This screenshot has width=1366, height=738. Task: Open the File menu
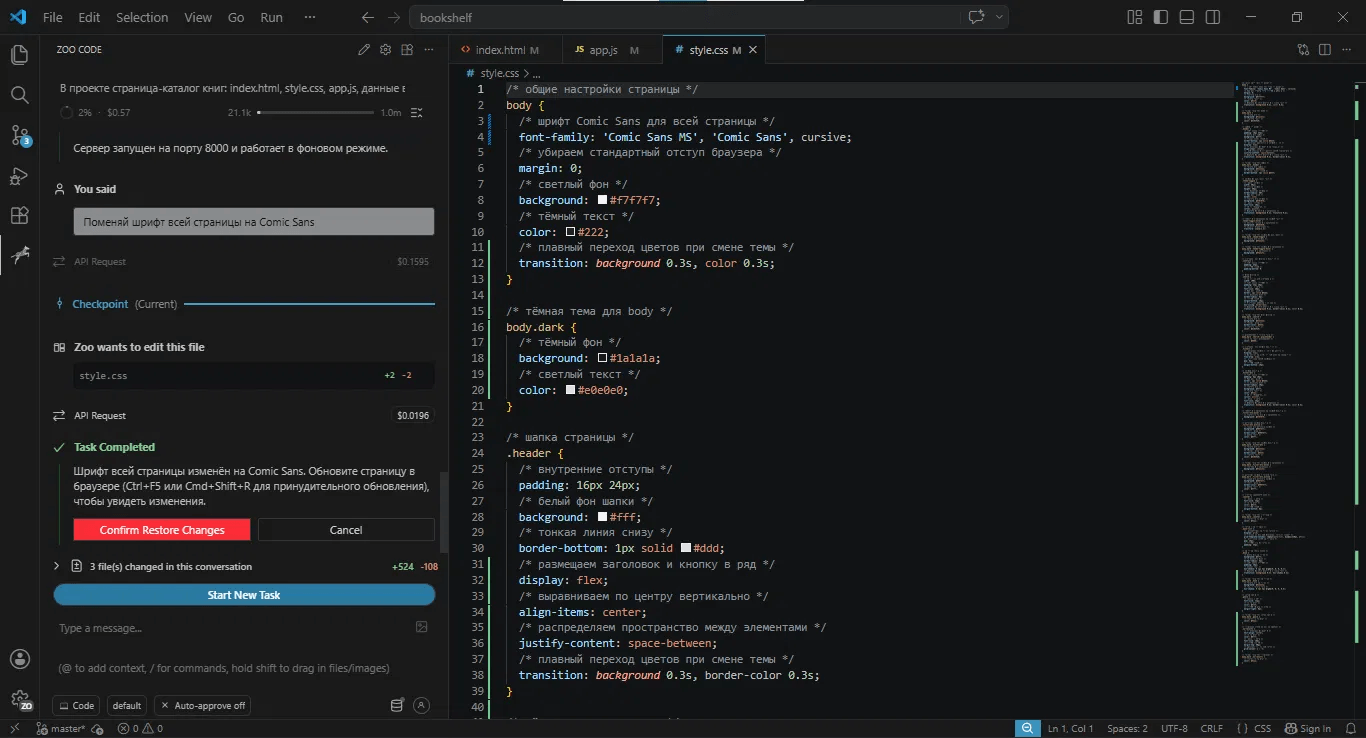coord(53,17)
